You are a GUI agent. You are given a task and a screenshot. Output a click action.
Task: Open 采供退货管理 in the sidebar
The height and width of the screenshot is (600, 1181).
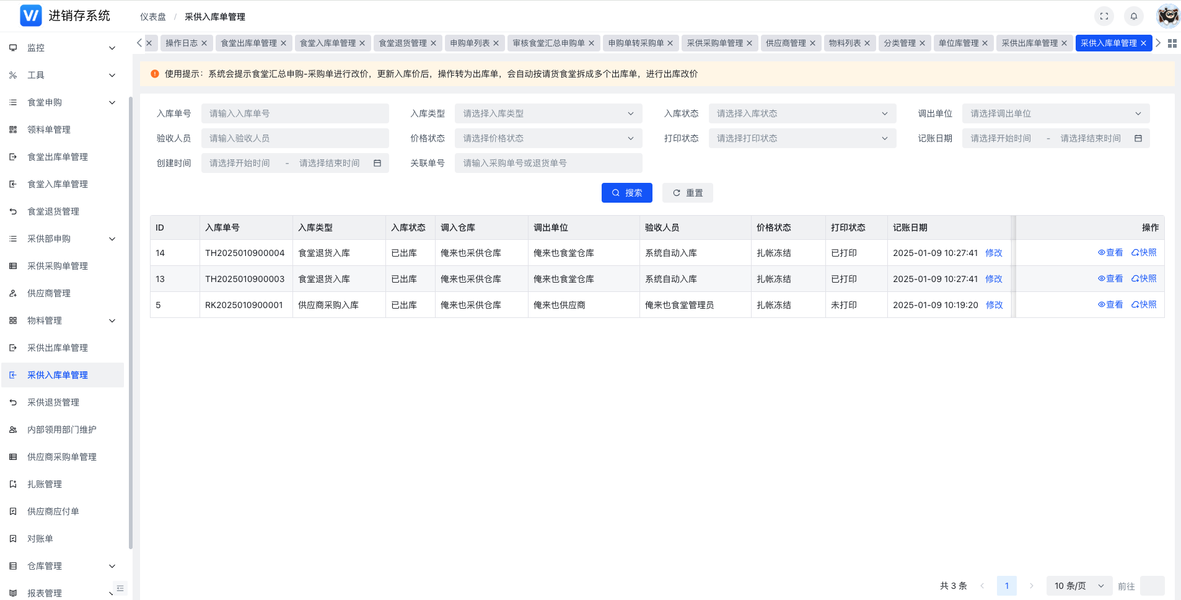[x=62, y=402]
